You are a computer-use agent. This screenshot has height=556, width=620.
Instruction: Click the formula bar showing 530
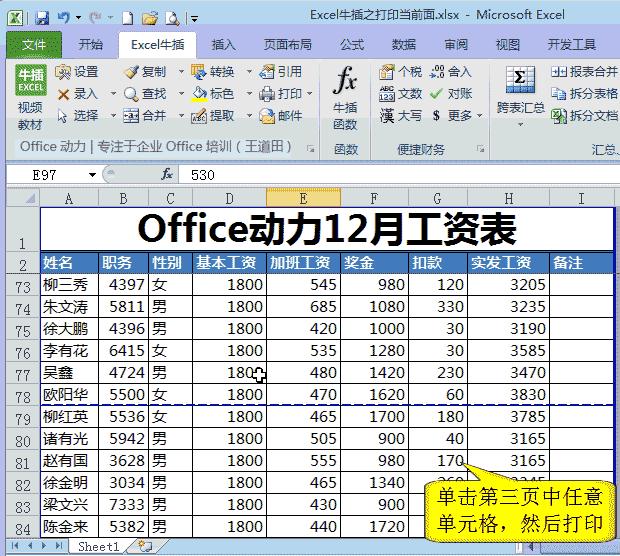click(399, 175)
